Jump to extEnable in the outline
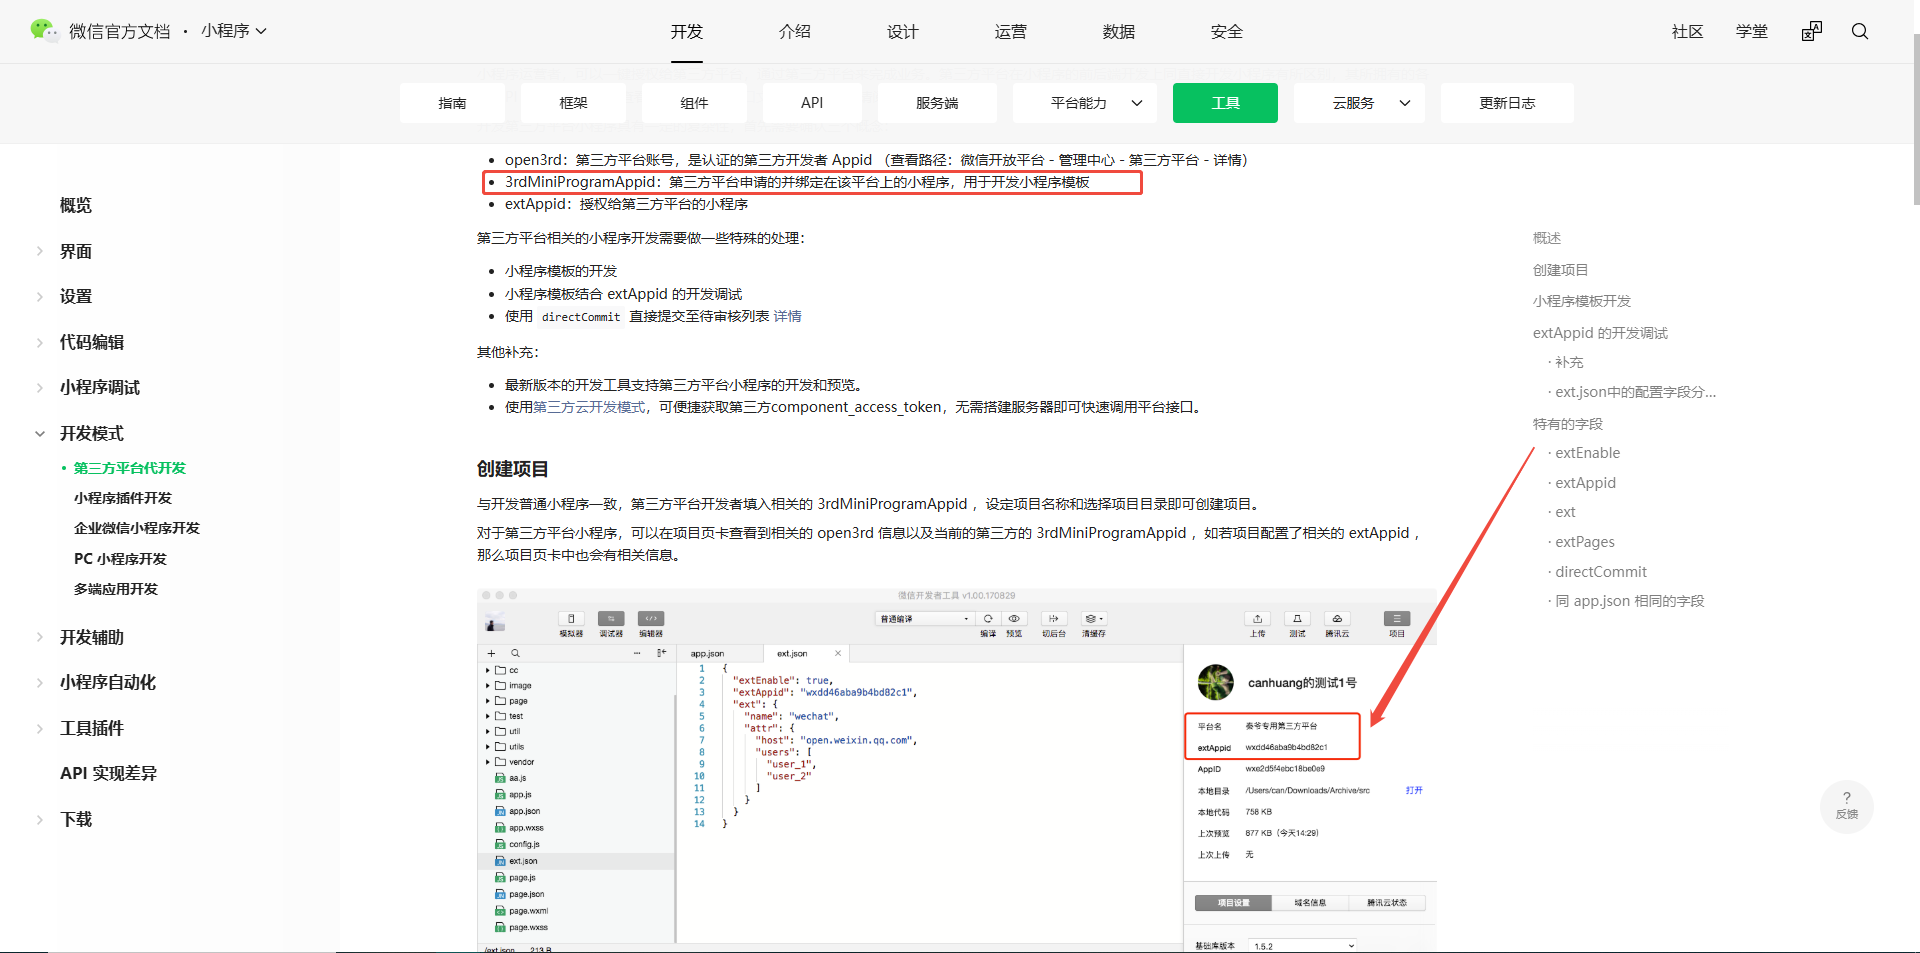The width and height of the screenshot is (1920, 953). pos(1588,453)
